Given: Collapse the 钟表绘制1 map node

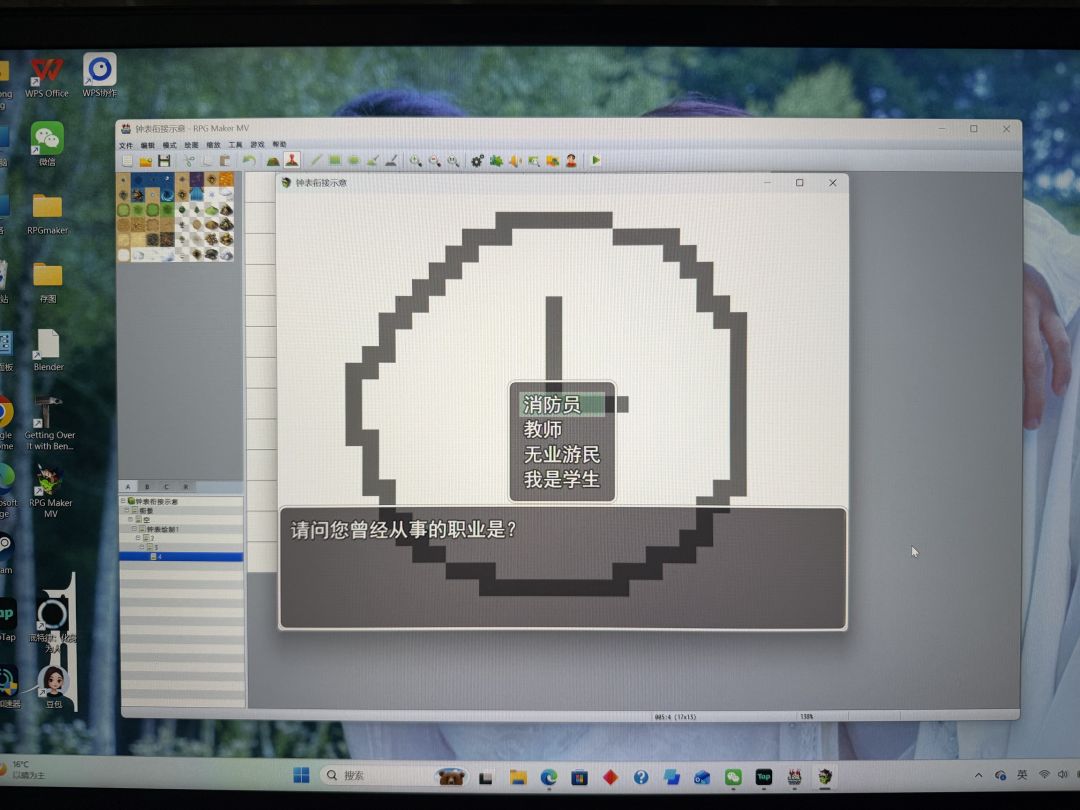Looking at the screenshot, I should pos(134,529).
